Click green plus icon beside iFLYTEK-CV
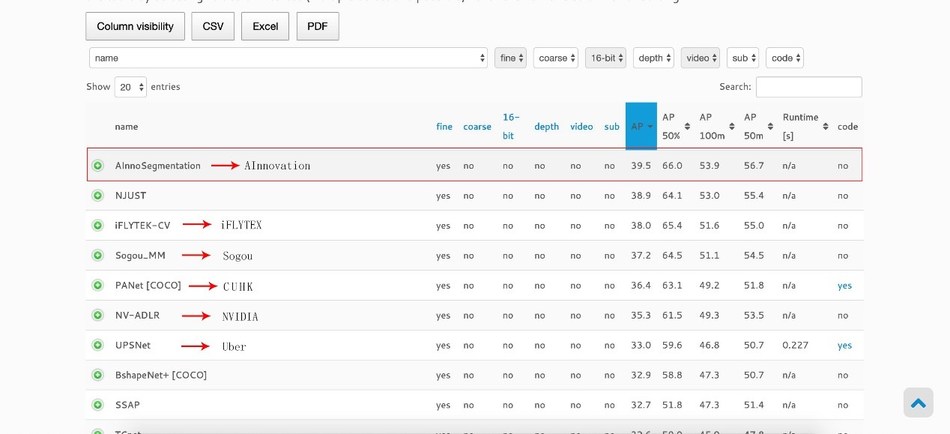 pos(98,226)
